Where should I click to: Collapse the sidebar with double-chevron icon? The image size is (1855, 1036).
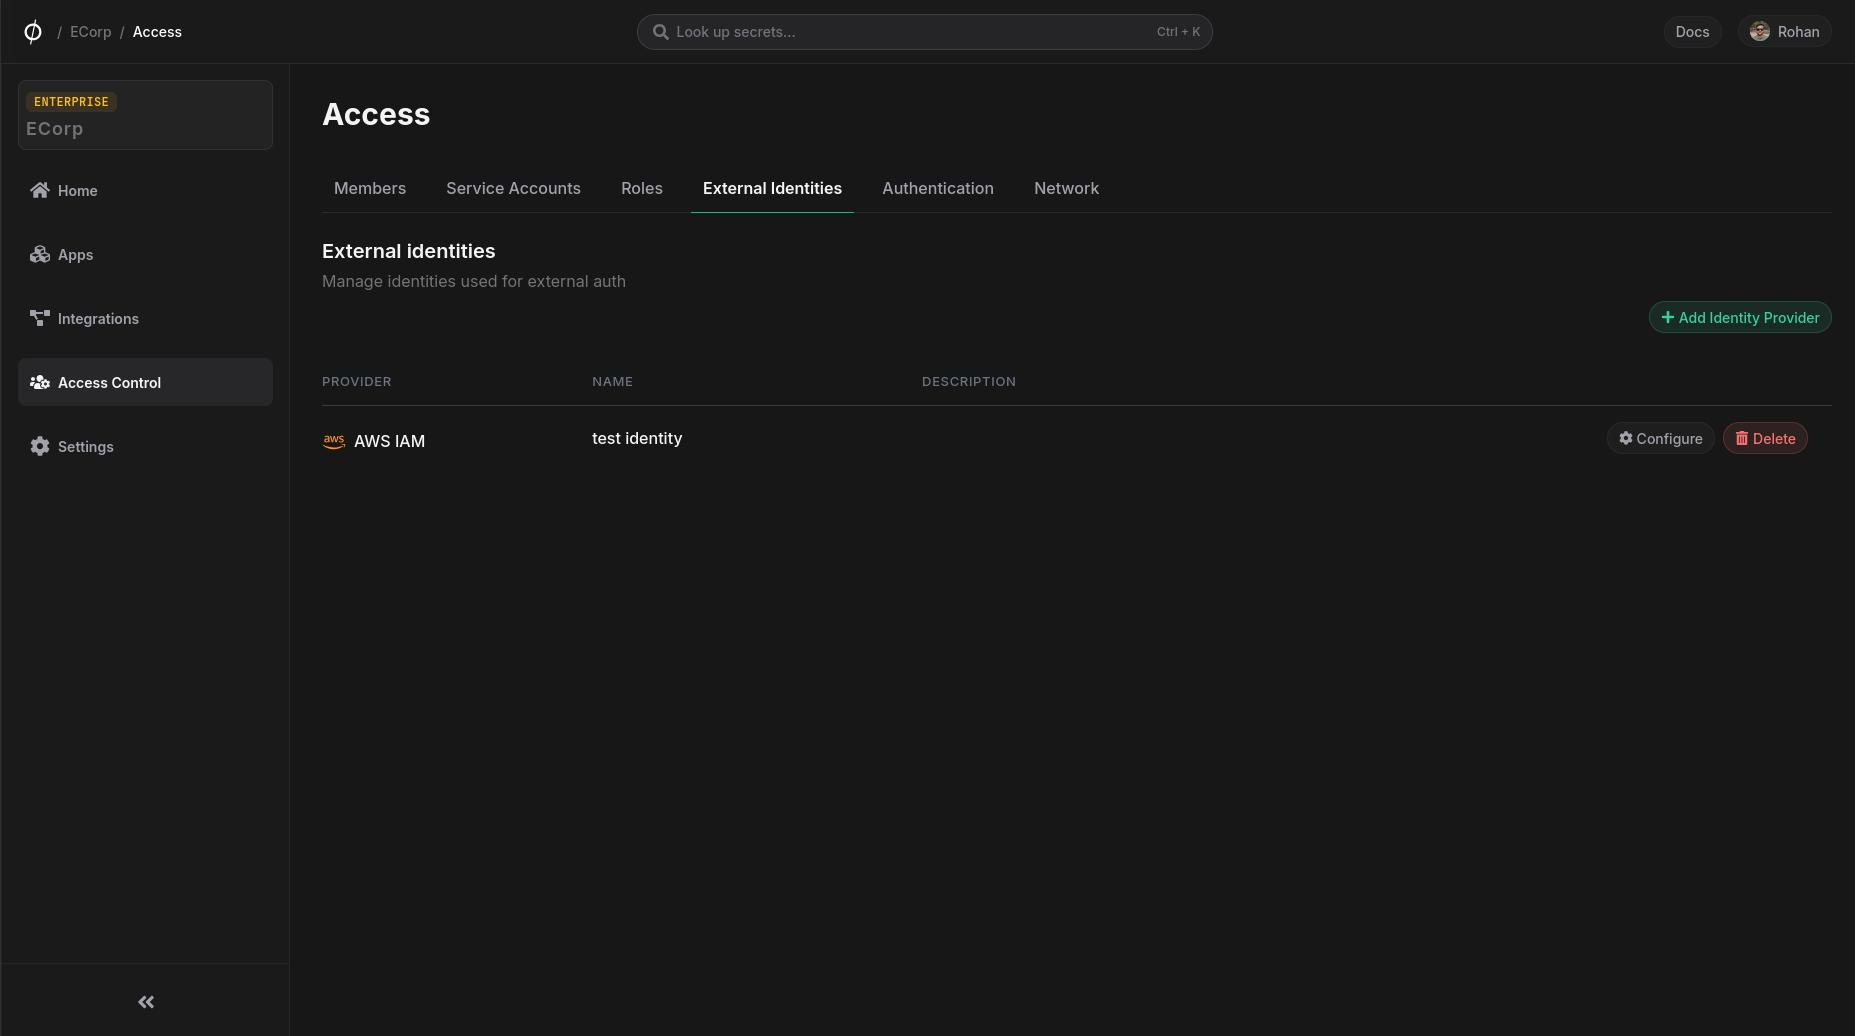coord(146,1002)
